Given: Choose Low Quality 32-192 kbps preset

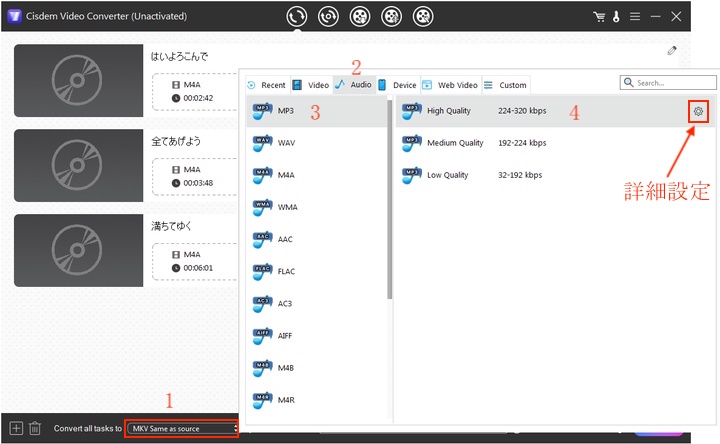Looking at the screenshot, I should 555,175.
